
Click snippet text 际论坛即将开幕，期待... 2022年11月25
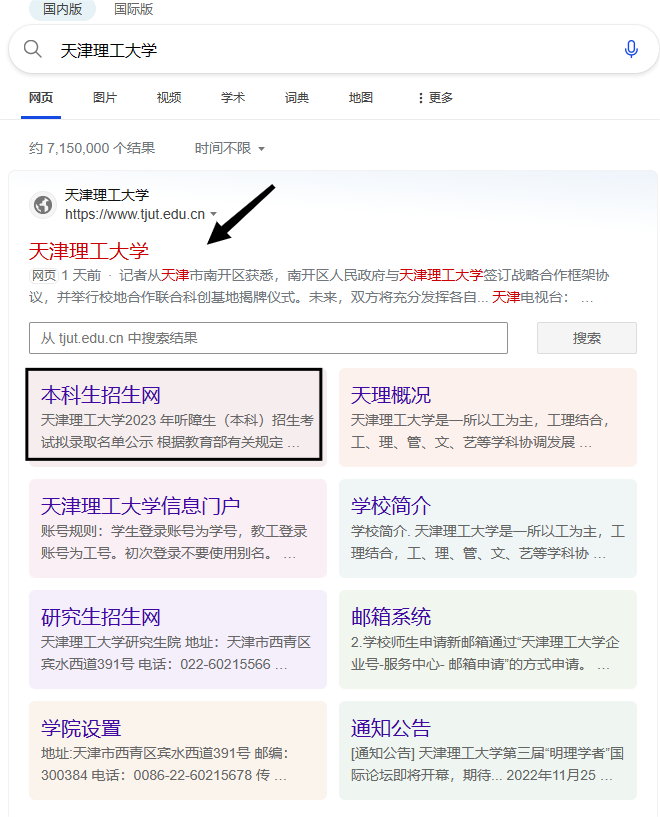[473, 775]
